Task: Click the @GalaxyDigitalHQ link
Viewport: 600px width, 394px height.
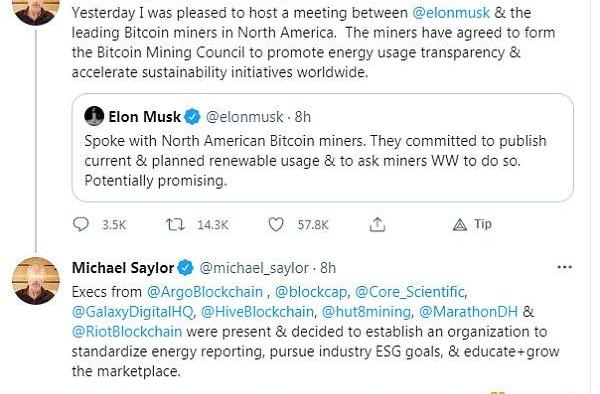Action: tap(132, 312)
